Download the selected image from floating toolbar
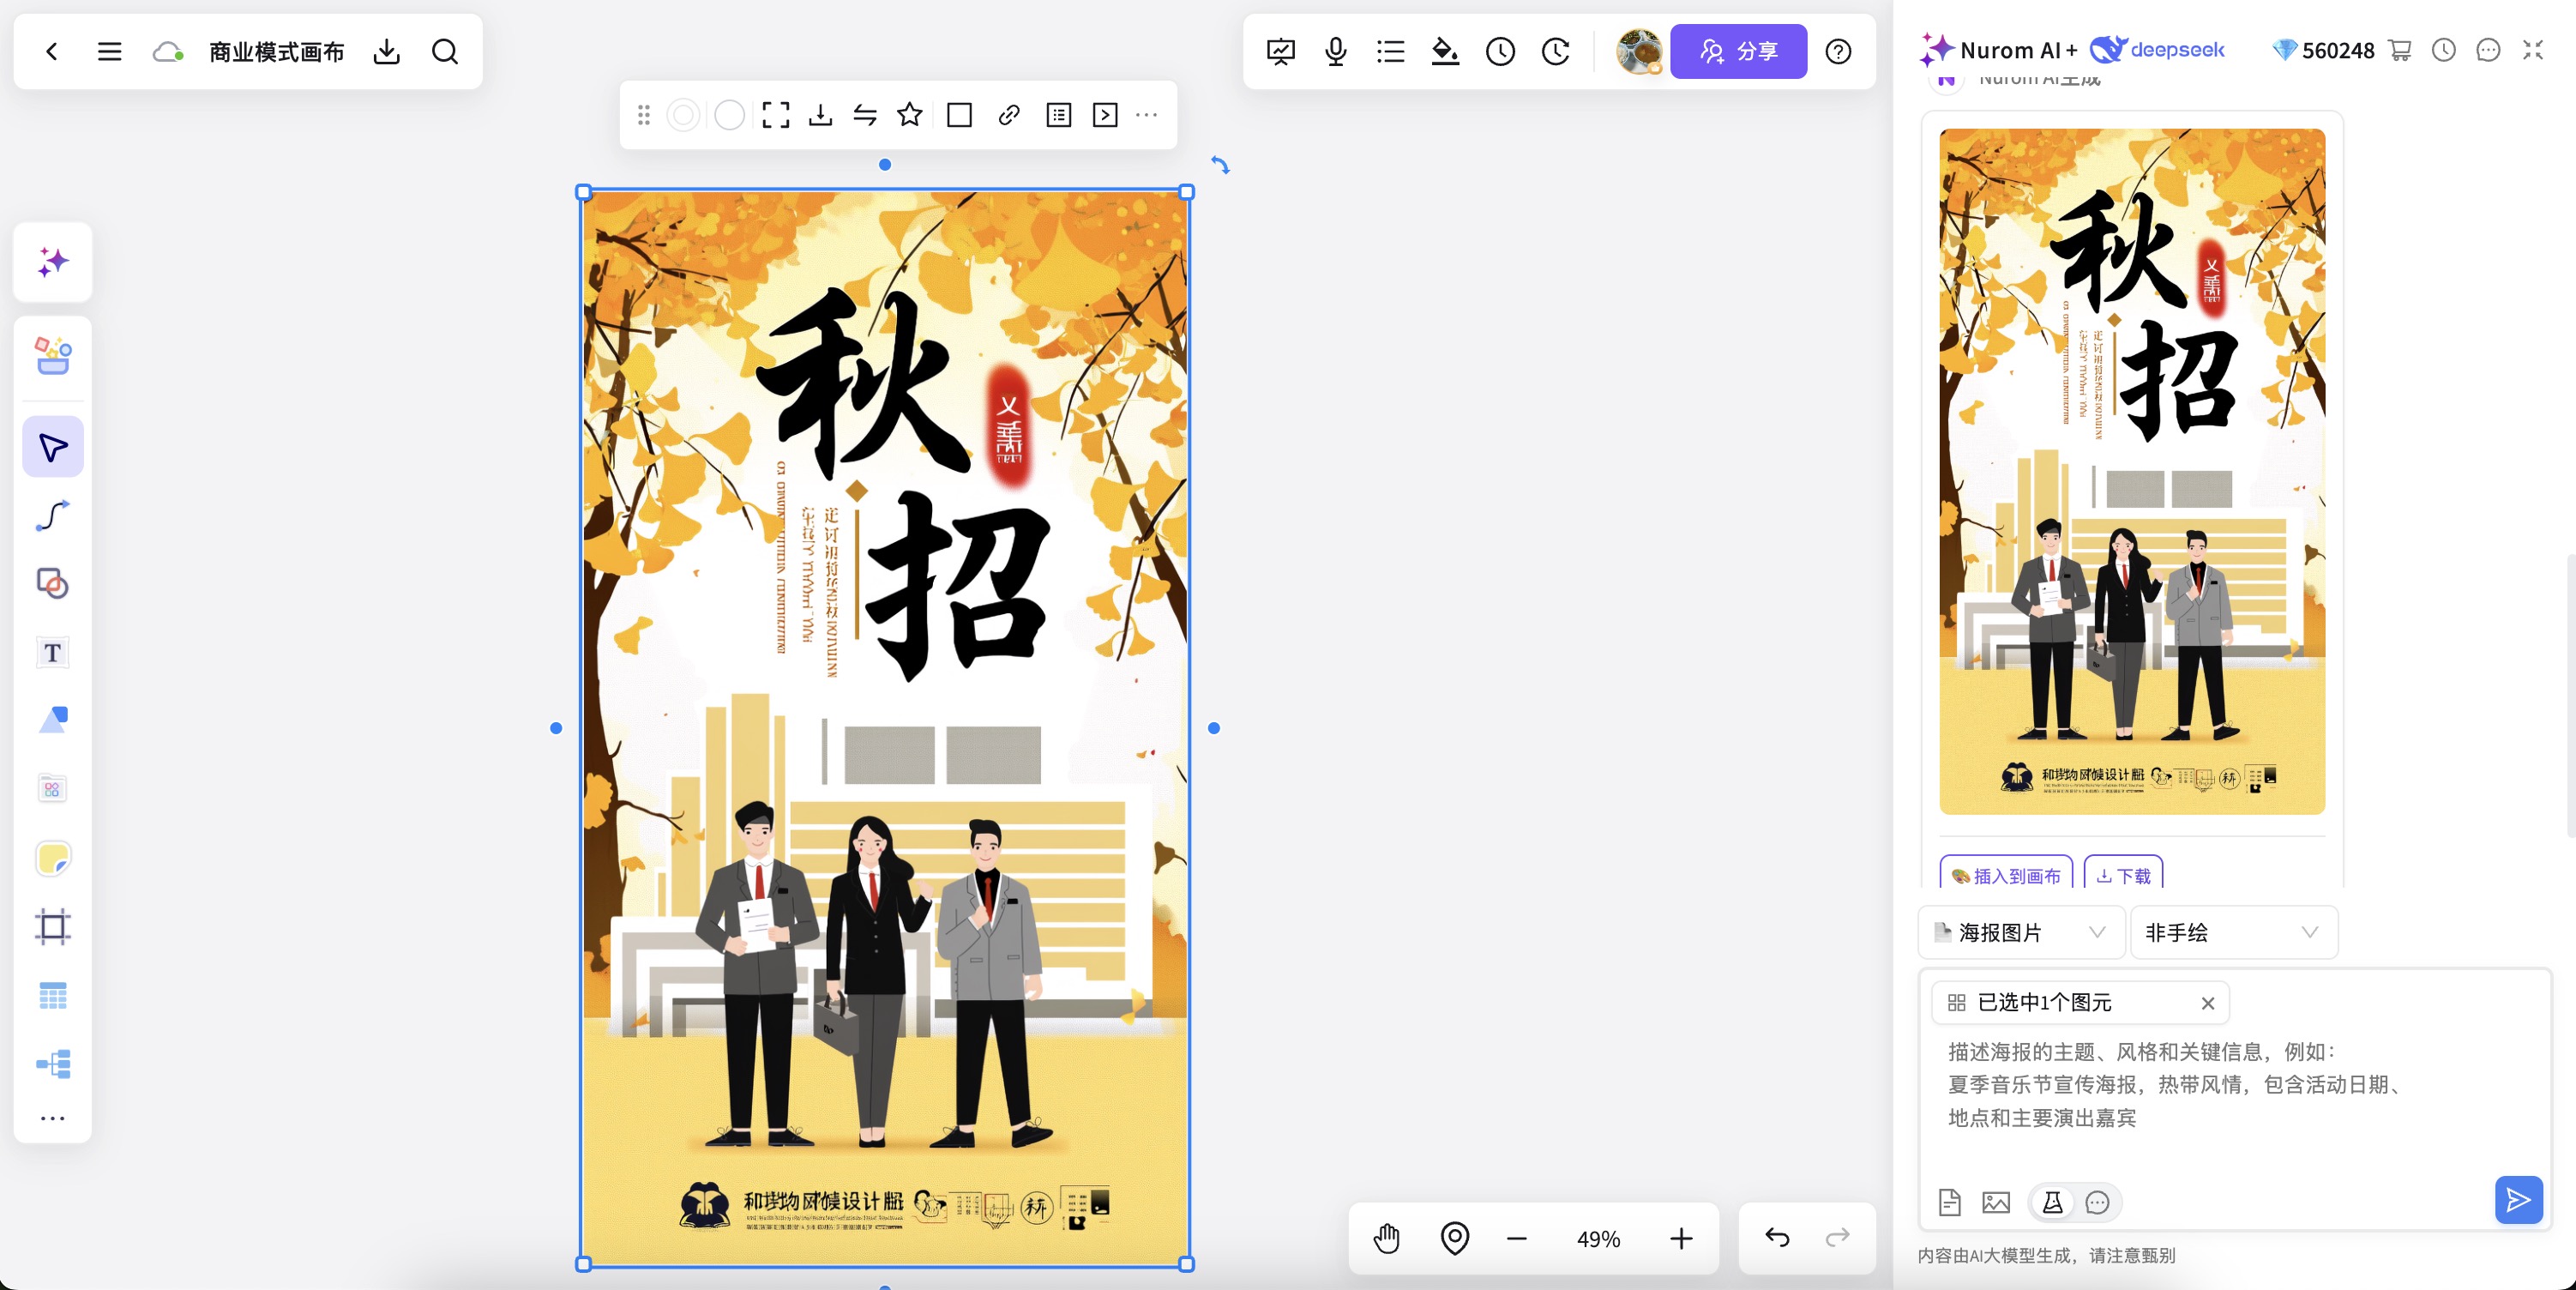 click(x=821, y=116)
